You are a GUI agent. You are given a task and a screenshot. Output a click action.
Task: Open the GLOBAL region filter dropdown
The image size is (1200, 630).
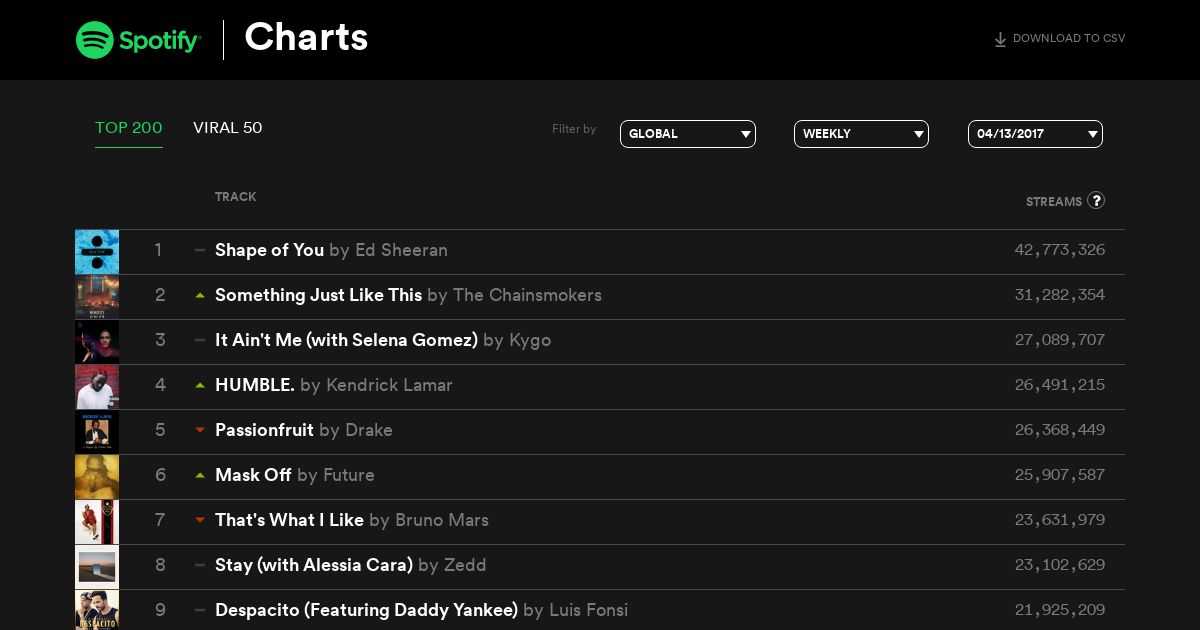(688, 134)
